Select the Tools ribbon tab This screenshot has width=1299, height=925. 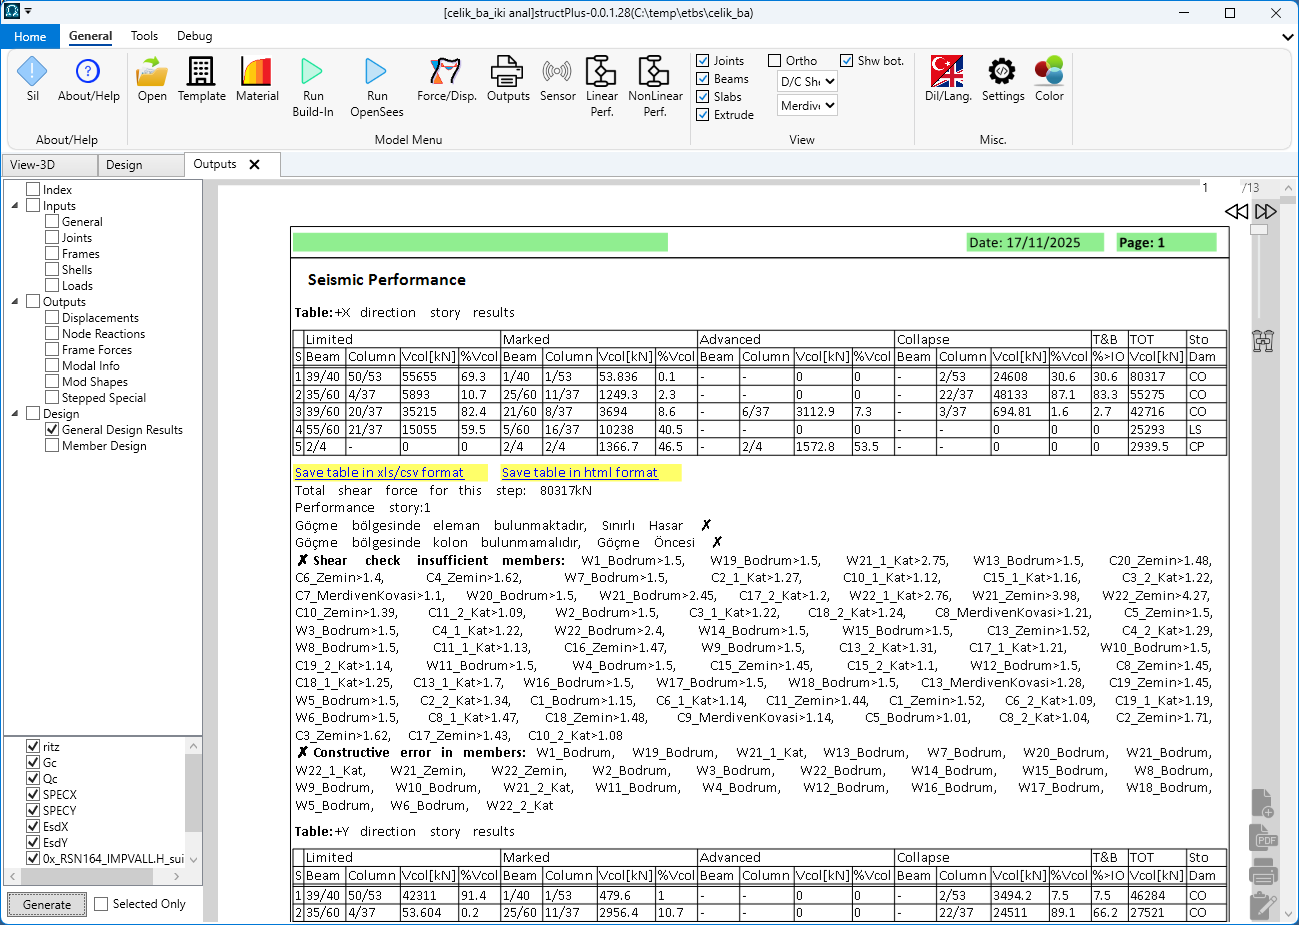point(144,36)
